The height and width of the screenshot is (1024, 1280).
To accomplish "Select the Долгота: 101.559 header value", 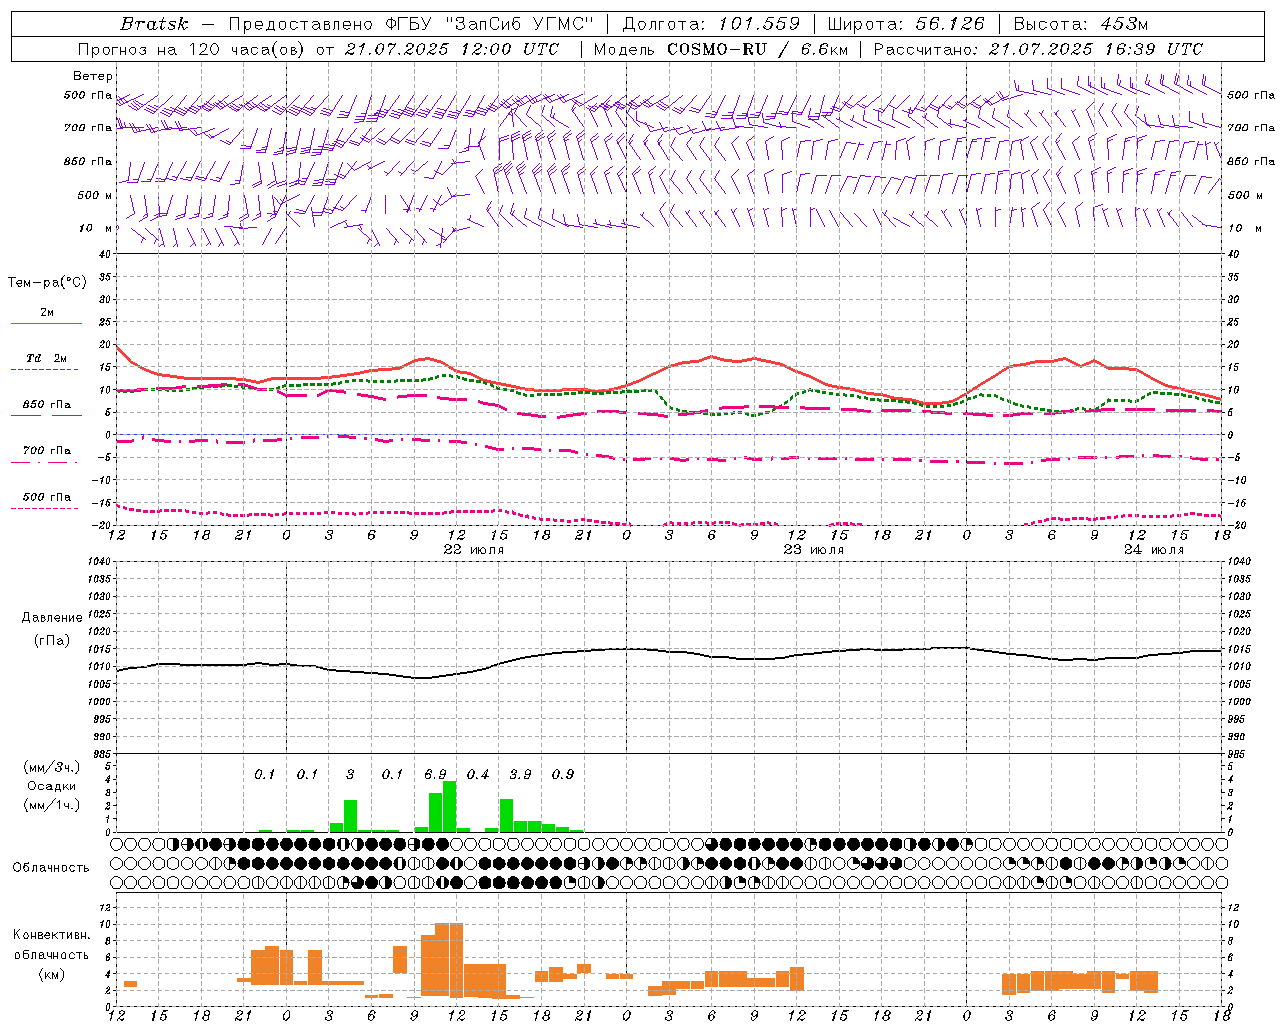I will tap(711, 24).
